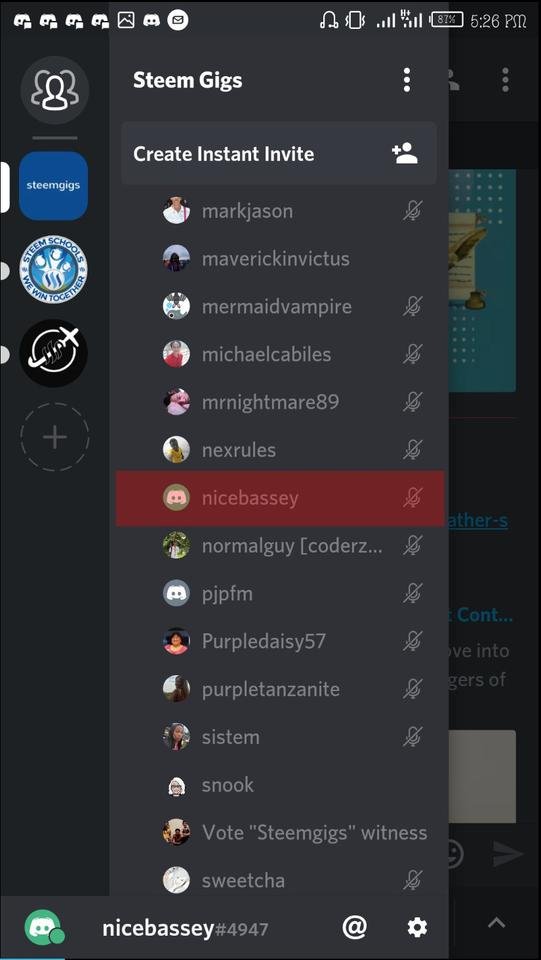Screen dimensions: 541x960
Task: Select the steemgigs server icon
Action: point(53,186)
